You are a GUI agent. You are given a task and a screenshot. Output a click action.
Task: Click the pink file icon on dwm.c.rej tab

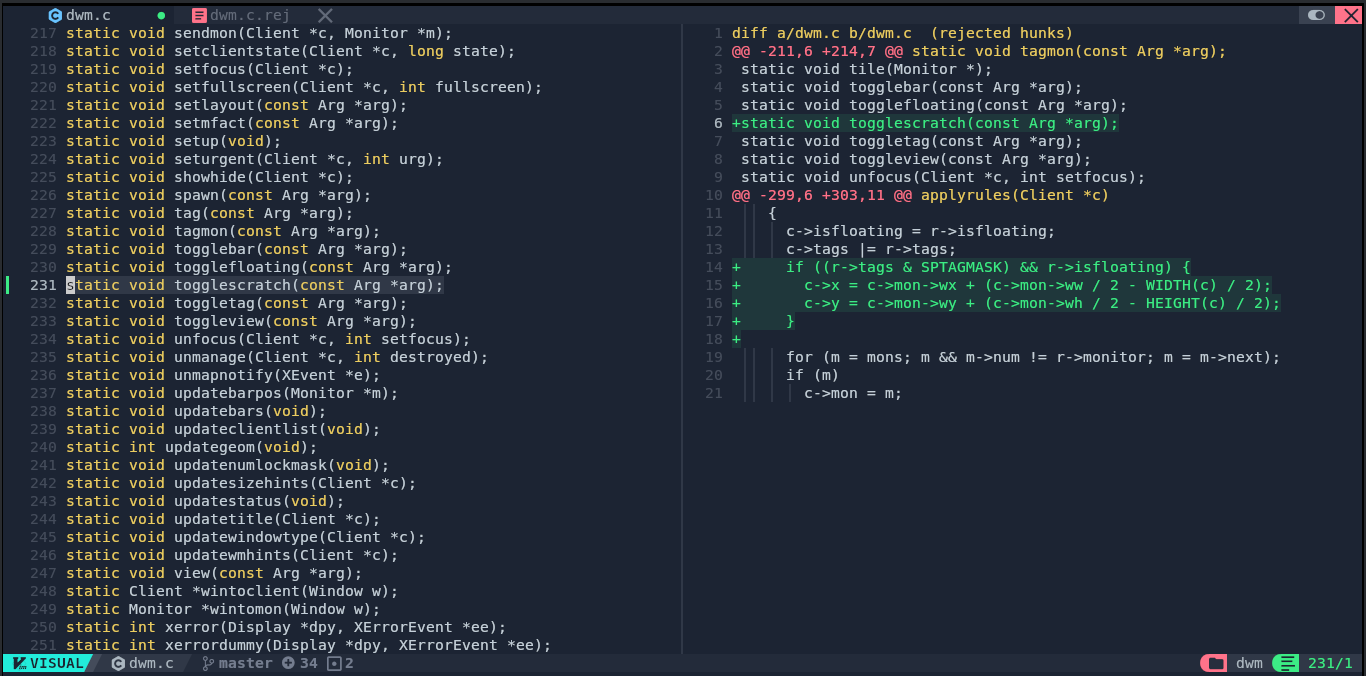tap(199, 15)
